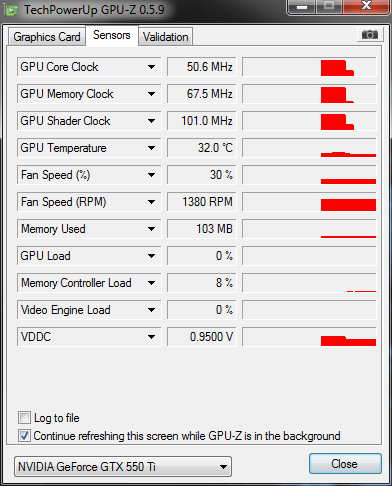Image resolution: width=392 pixels, height=486 pixels.
Task: Click the Close button
Action: pos(345,464)
